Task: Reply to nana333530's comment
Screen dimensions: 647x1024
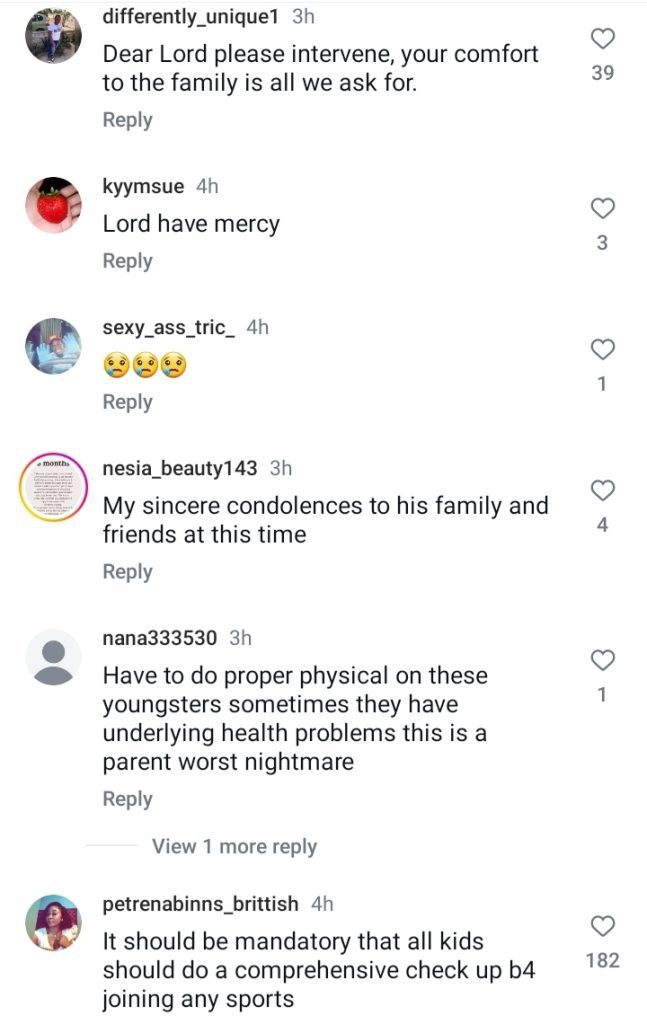Action: pos(127,799)
